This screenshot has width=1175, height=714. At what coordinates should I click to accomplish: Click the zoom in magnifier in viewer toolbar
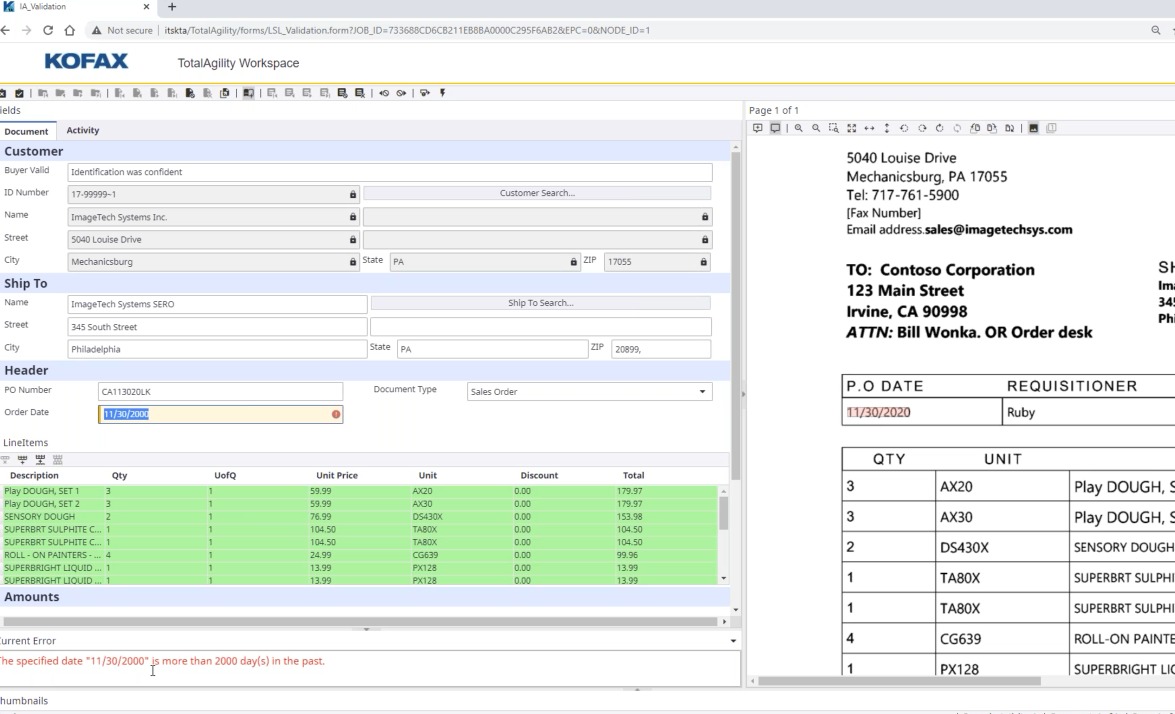(x=799, y=129)
